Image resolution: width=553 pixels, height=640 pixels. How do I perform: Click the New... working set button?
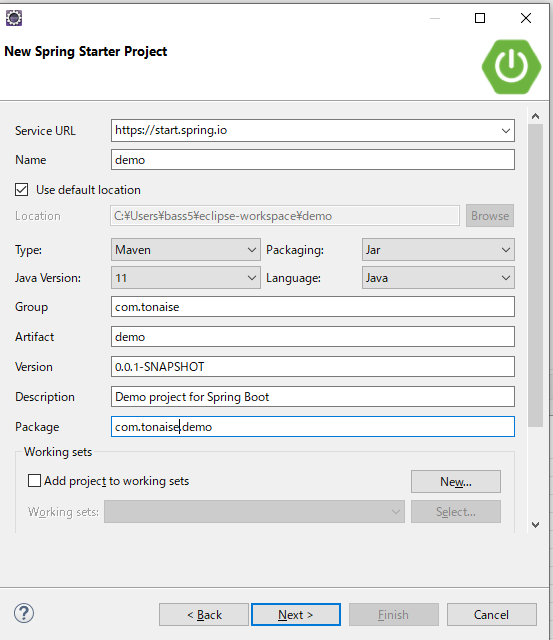click(456, 482)
